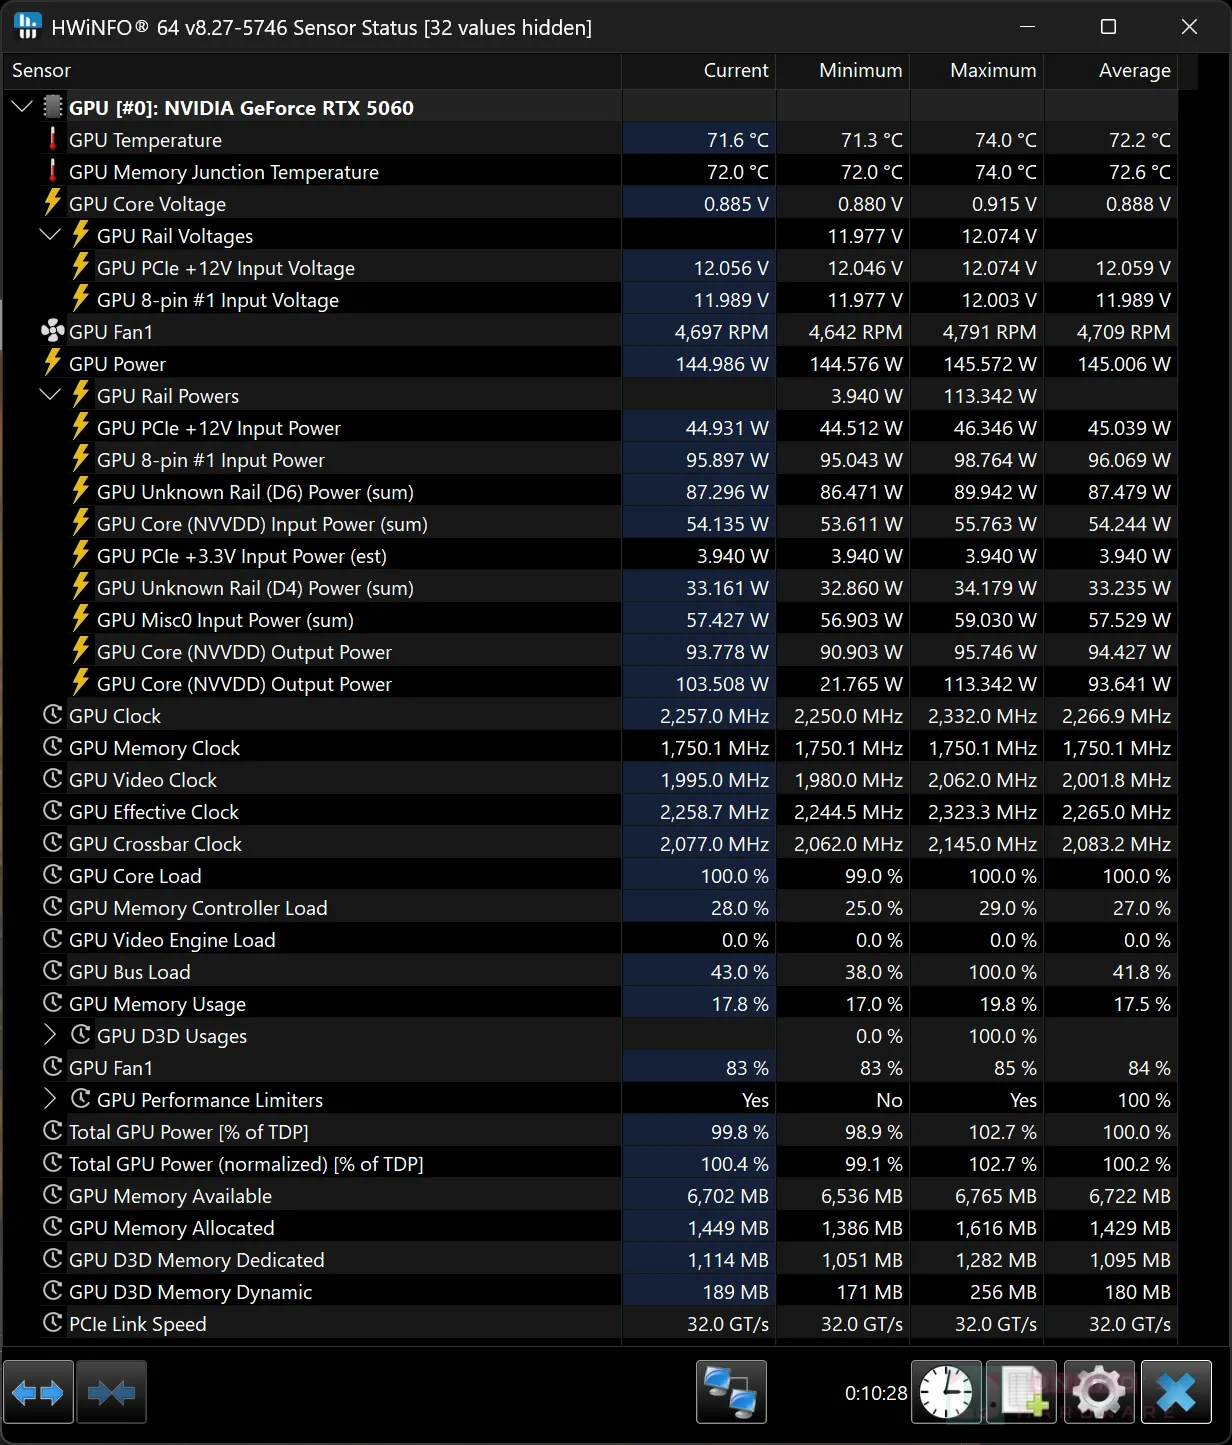Click lightning icon of GPU Power row
The image size is (1232, 1445).
[53, 362]
